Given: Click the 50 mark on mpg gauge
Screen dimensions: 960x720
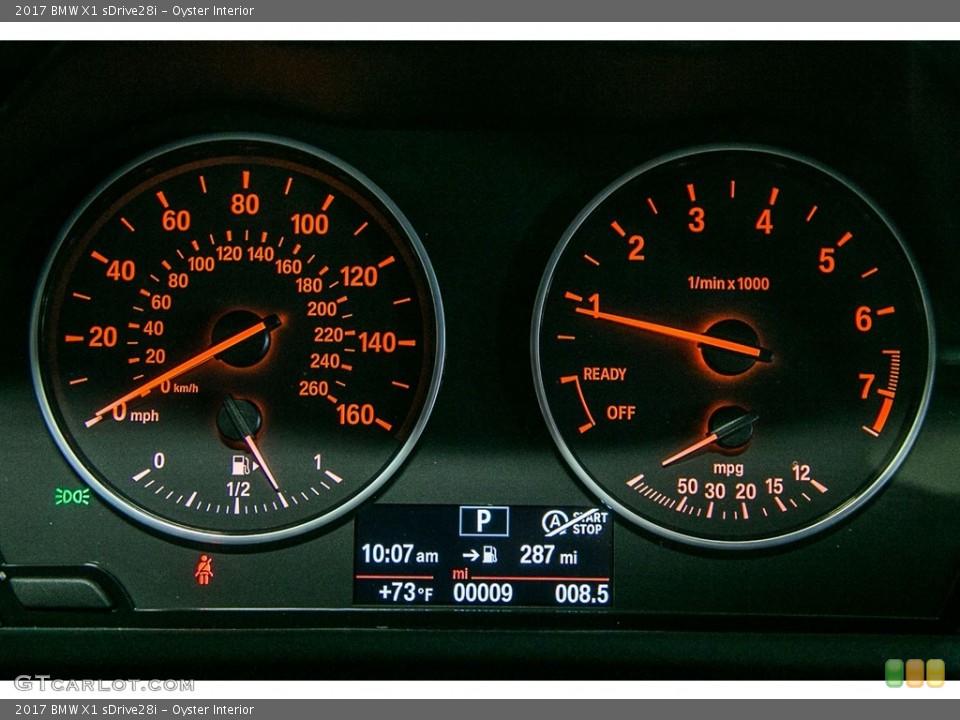Looking at the screenshot, I should pos(688,487).
